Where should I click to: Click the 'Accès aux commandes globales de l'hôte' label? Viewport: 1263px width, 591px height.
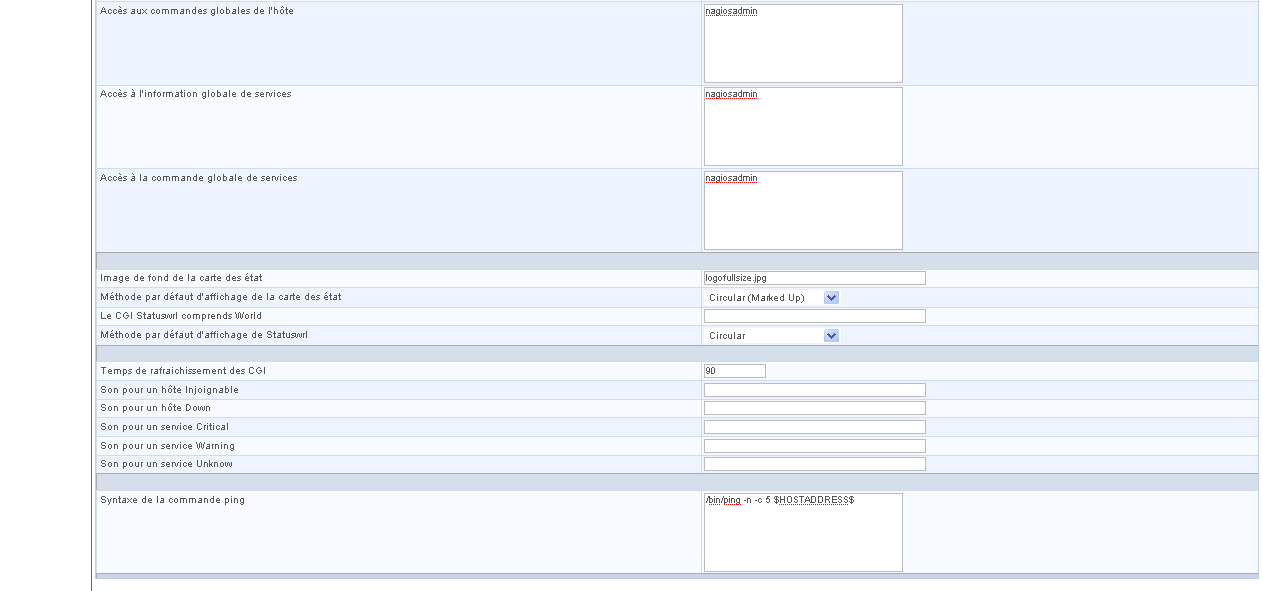(197, 11)
